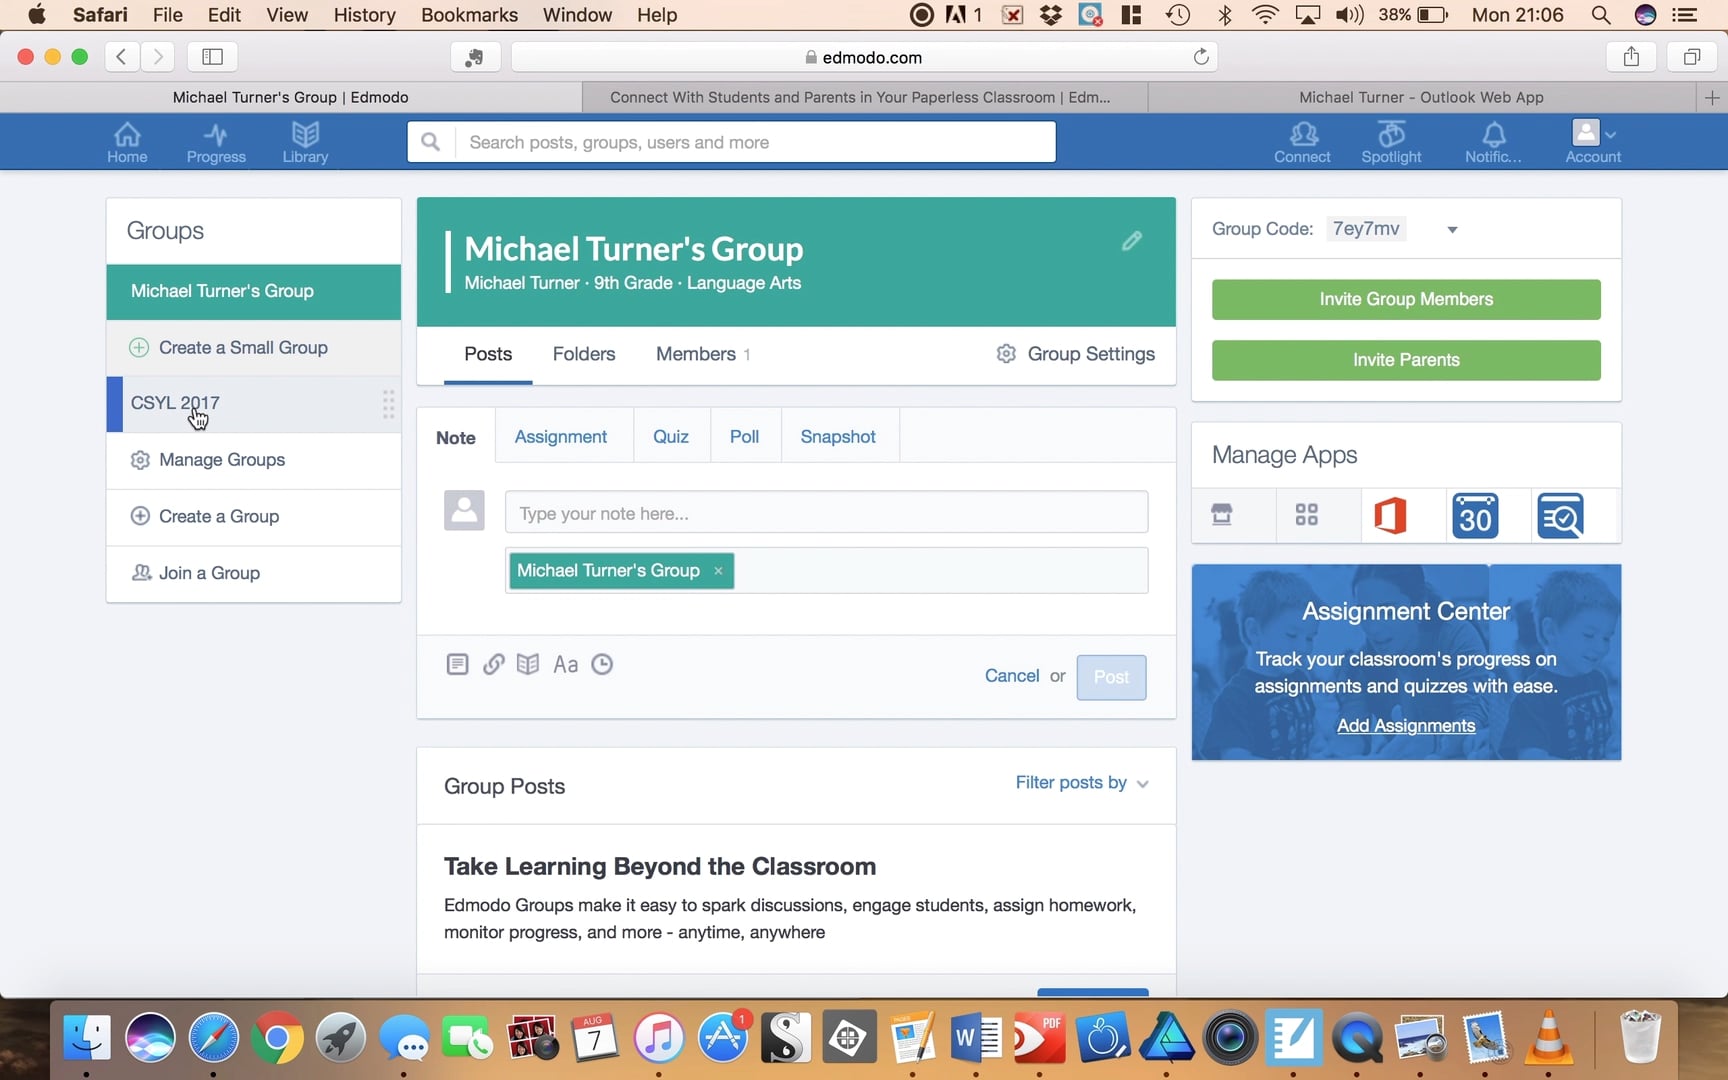Click the Type your note here field
The width and height of the screenshot is (1728, 1080).
[826, 513]
